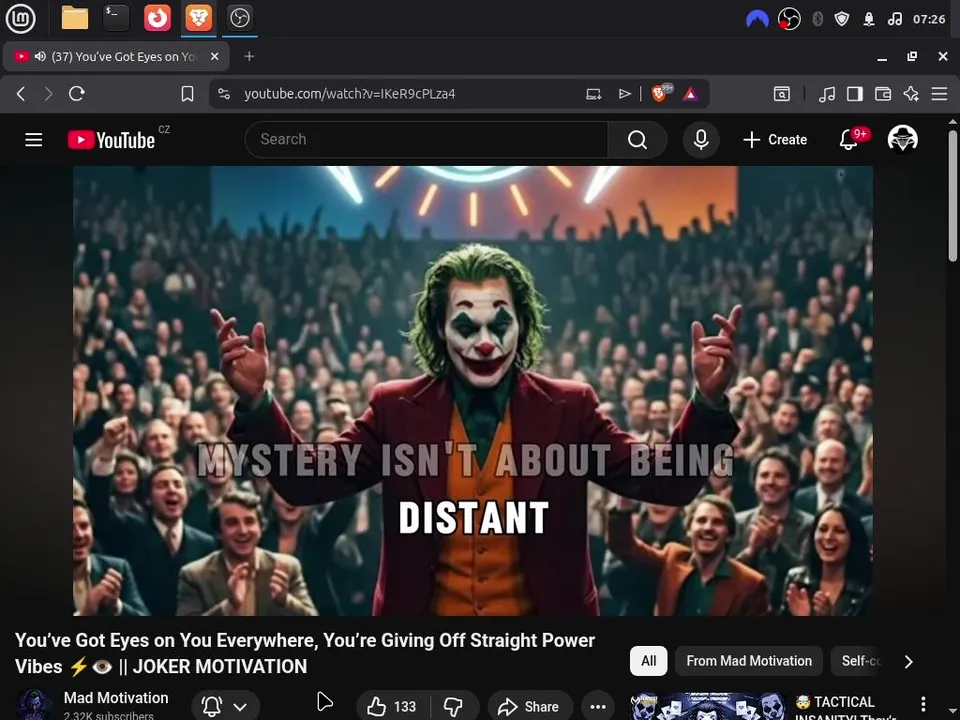The image size is (960, 720).
Task: Open the music note tray applet
Action: coord(894,19)
